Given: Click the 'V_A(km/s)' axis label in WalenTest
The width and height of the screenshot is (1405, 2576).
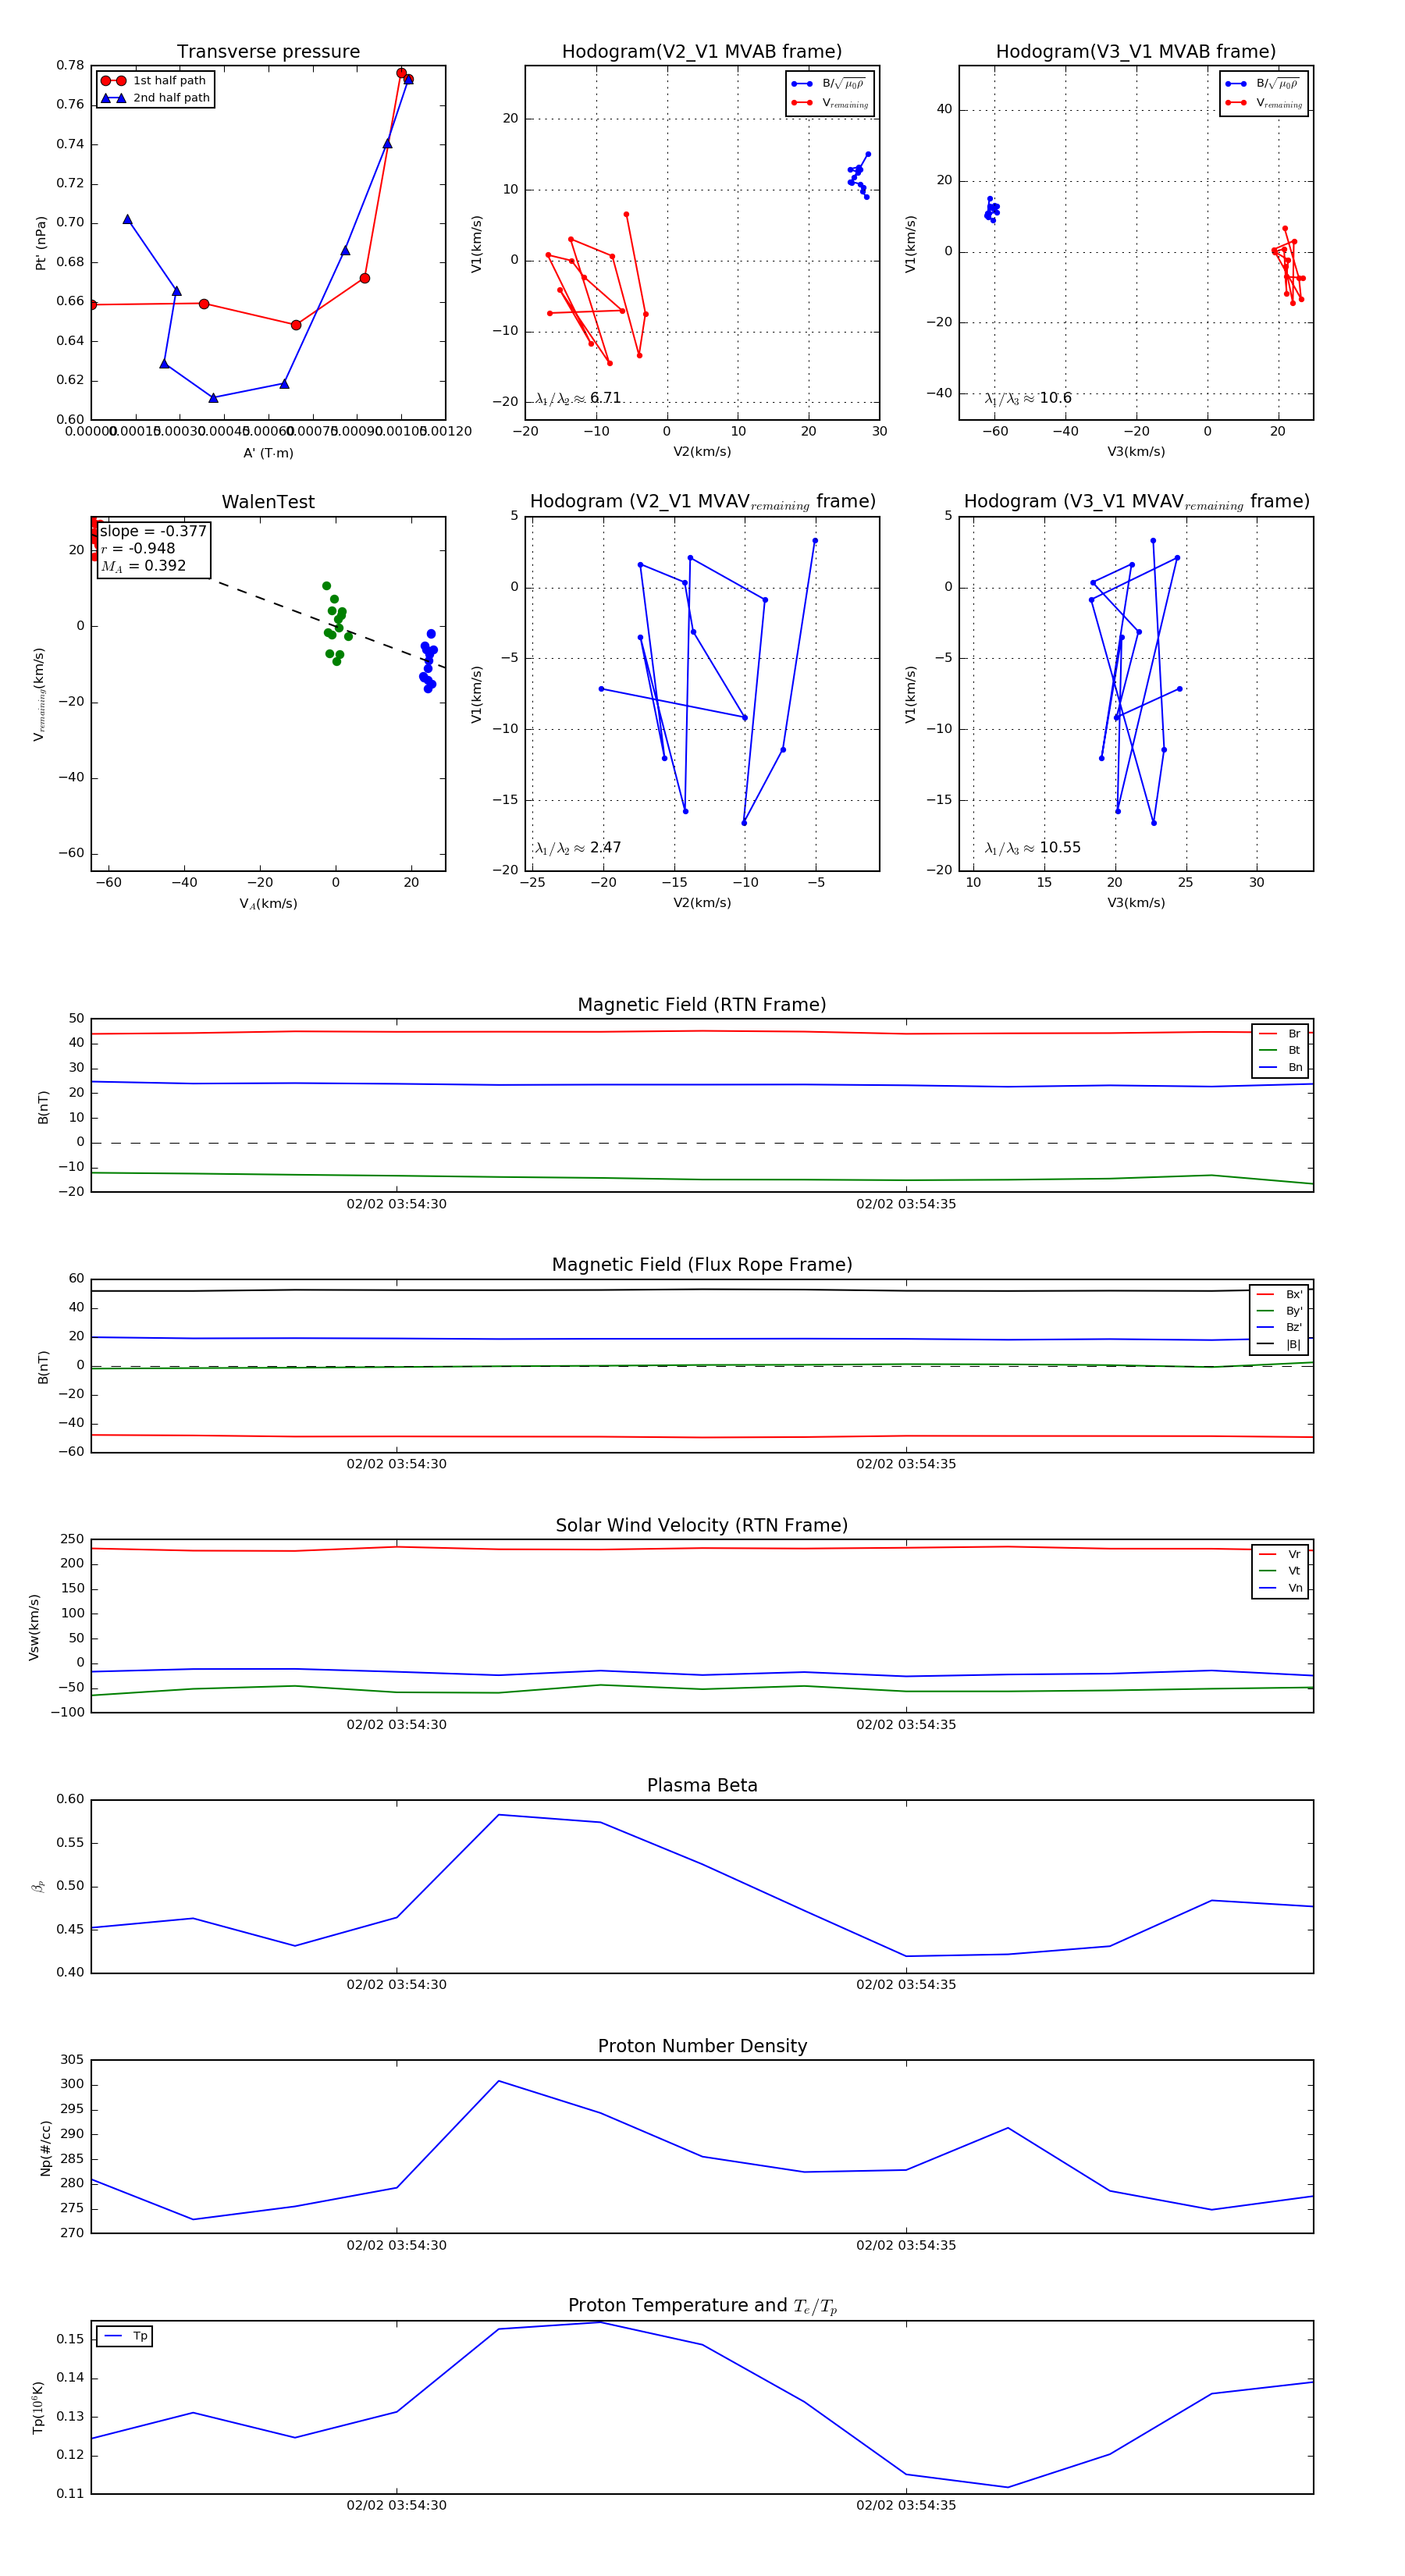Looking at the screenshot, I should (268, 903).
